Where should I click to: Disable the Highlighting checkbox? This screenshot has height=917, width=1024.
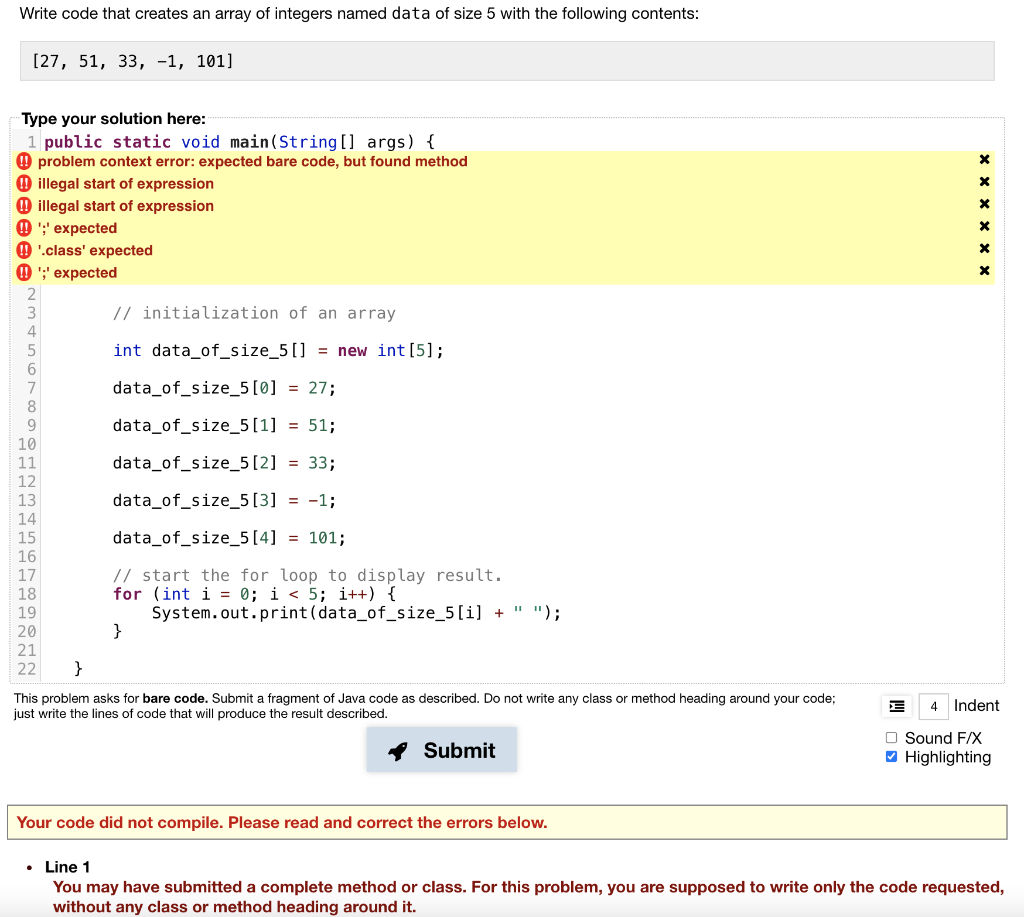(x=890, y=757)
